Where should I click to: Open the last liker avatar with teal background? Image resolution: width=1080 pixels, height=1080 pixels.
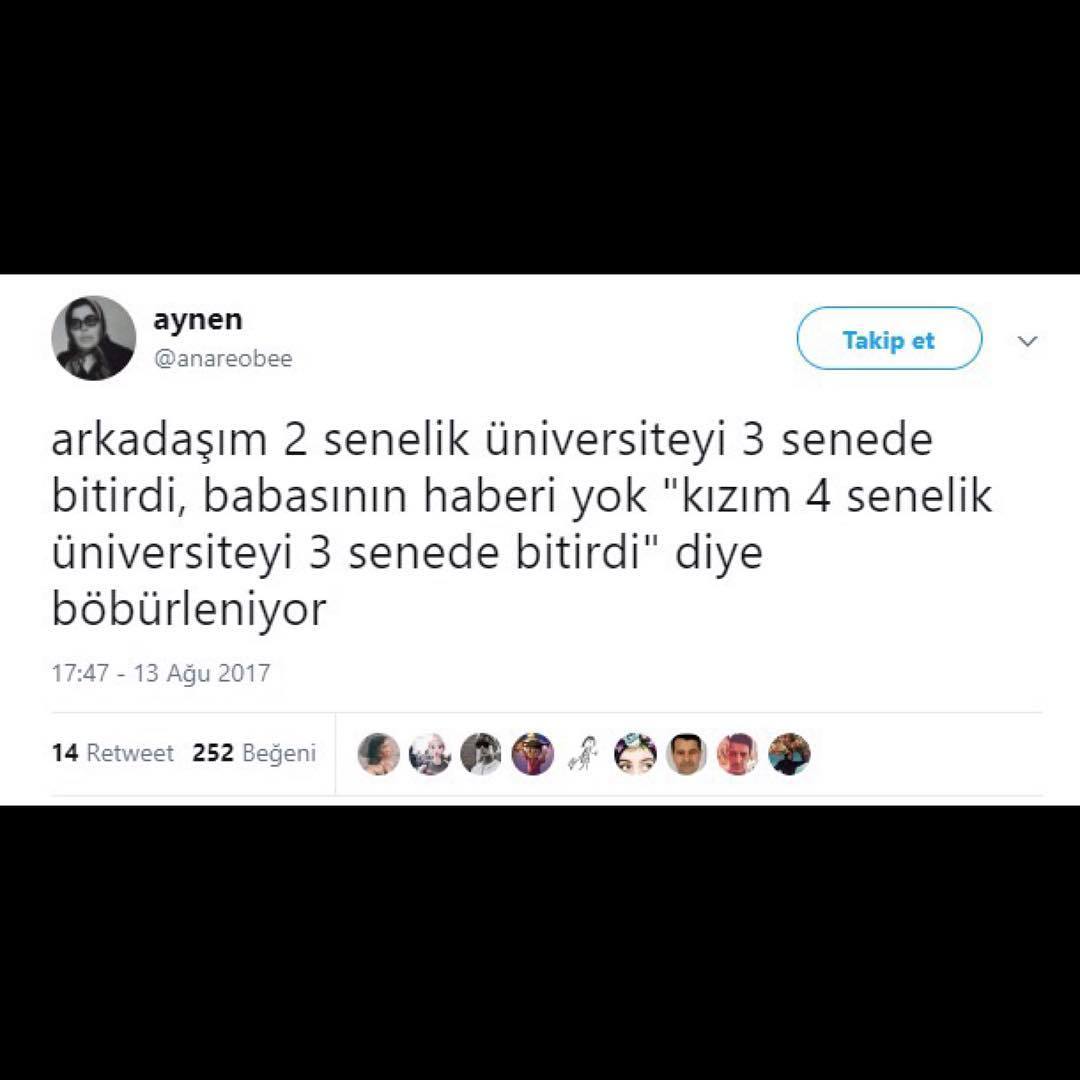(x=789, y=754)
